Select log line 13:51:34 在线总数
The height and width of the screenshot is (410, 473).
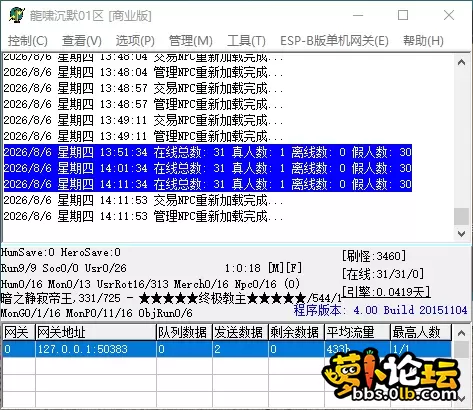[208, 152]
